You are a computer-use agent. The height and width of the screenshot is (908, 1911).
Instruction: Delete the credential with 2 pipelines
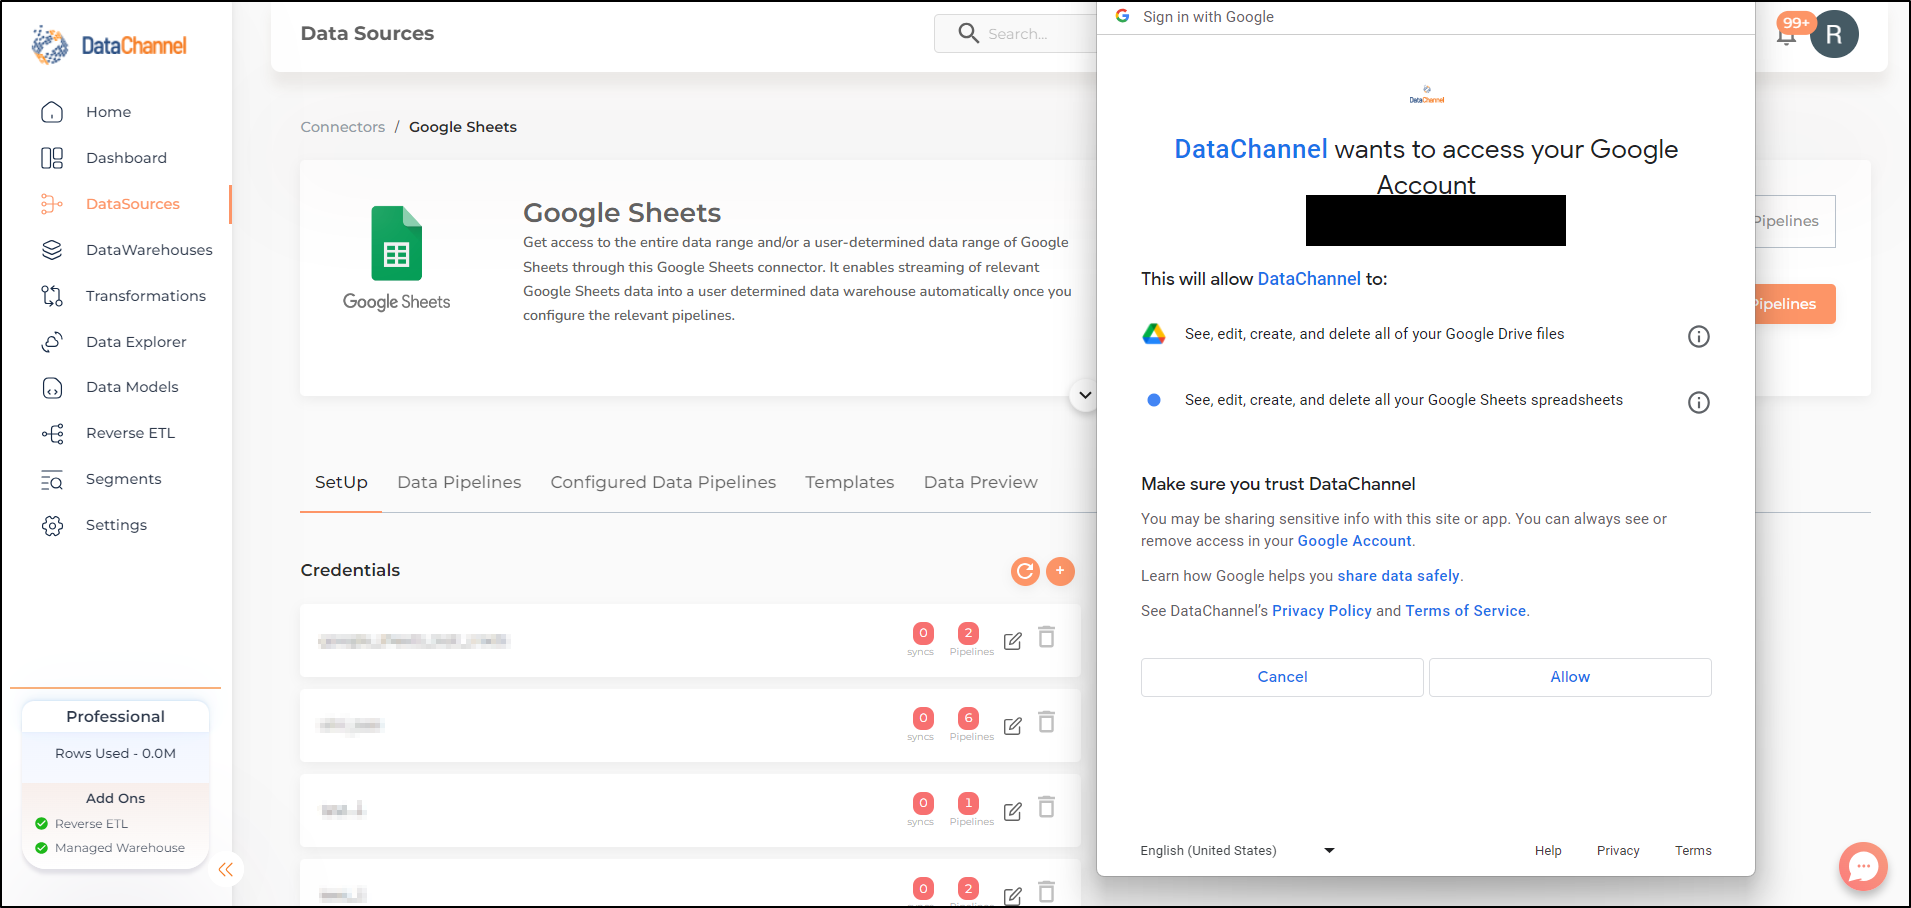1047,637
